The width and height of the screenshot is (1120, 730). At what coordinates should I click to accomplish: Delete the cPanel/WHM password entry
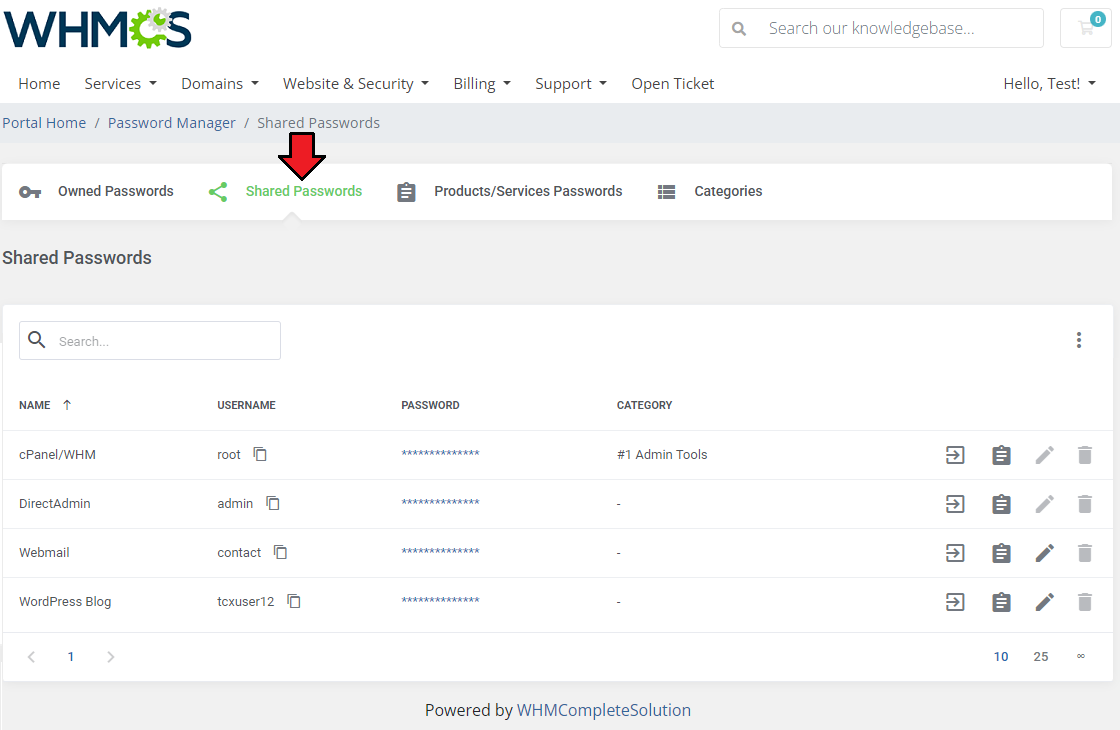pos(1084,454)
